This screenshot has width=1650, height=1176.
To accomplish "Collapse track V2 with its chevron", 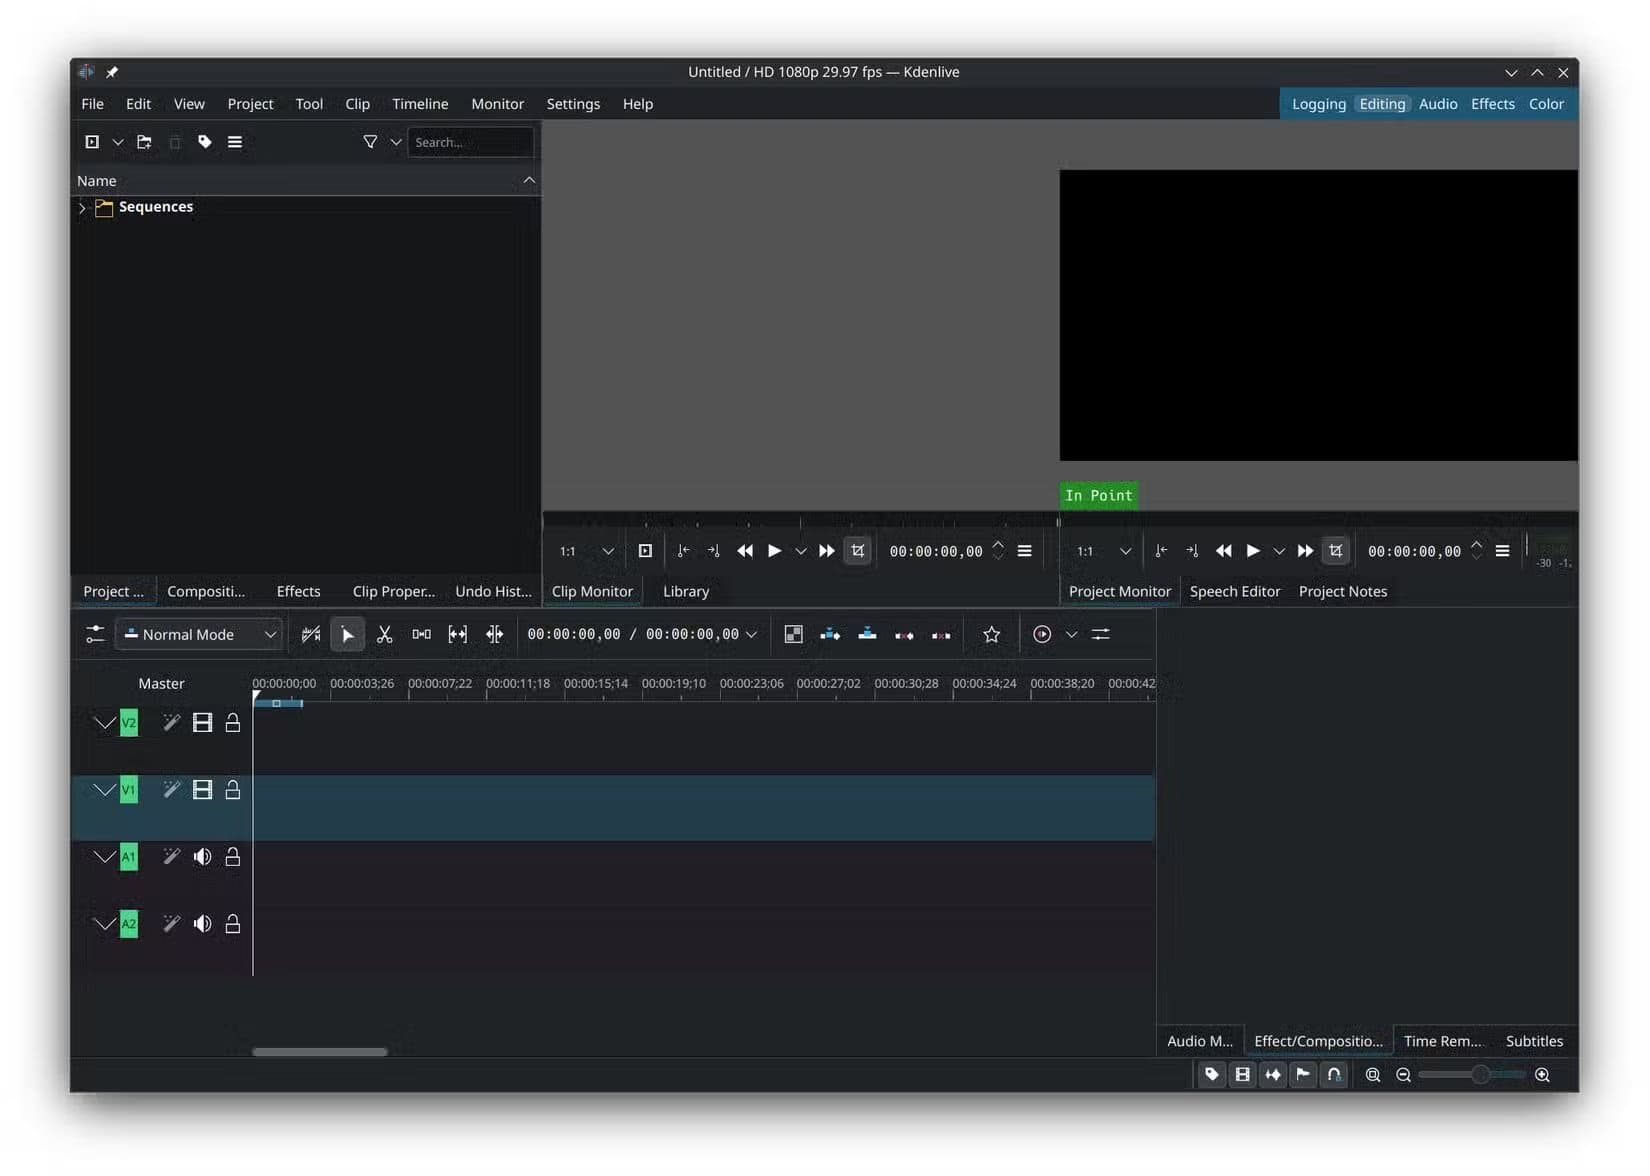I will pos(105,722).
